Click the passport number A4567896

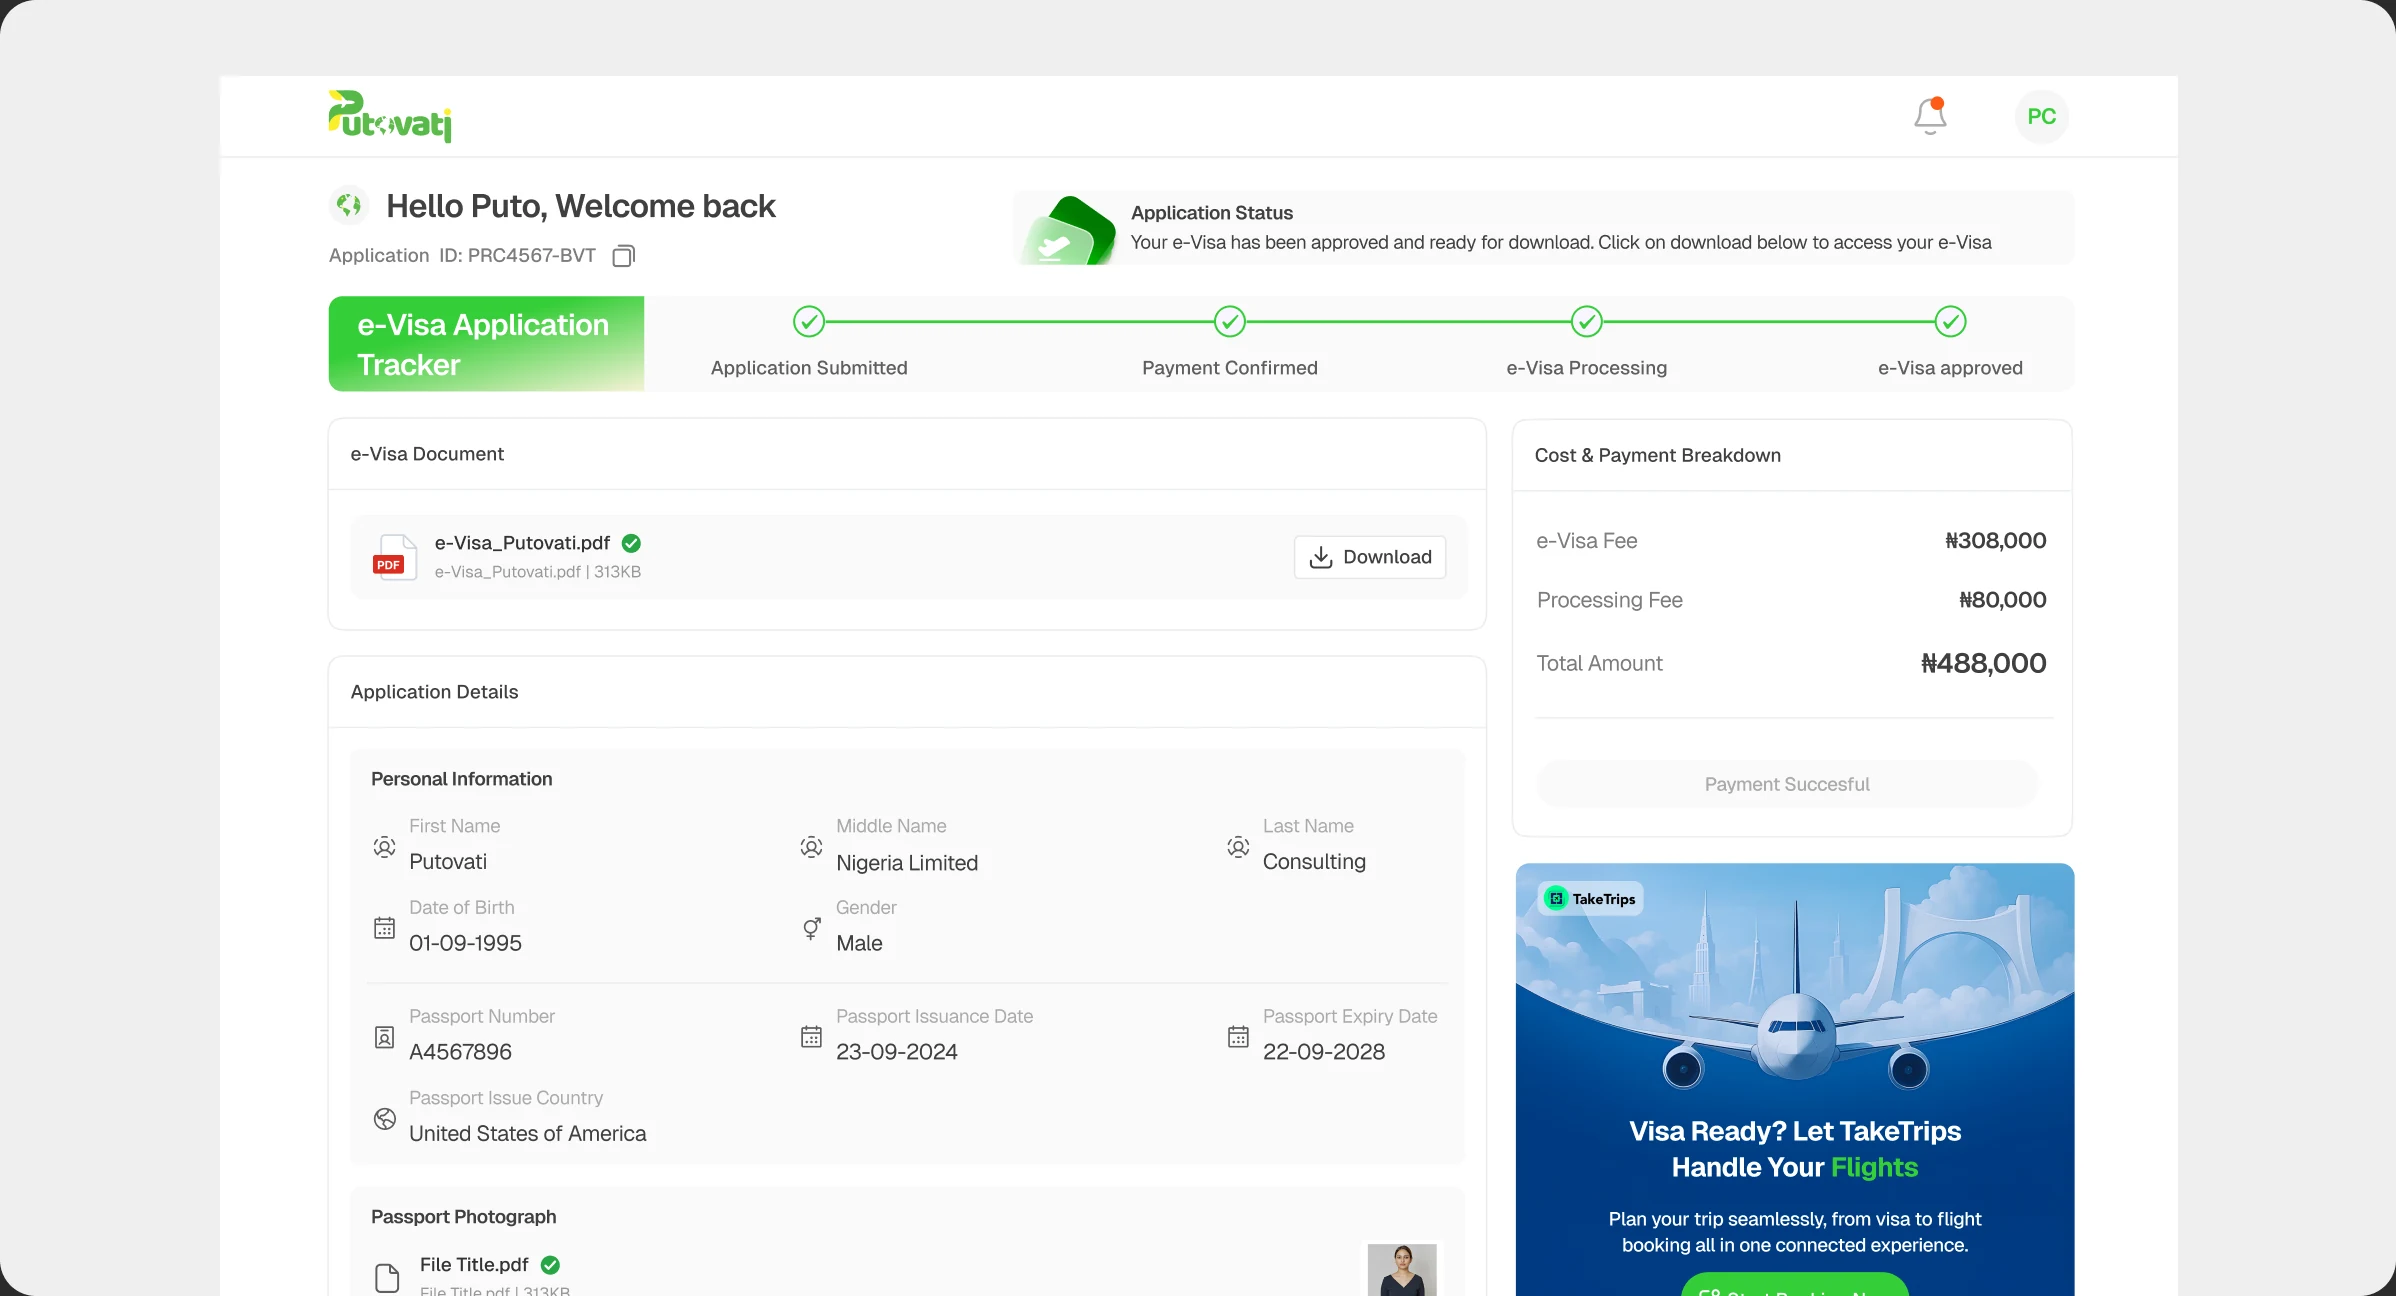tap(460, 1052)
